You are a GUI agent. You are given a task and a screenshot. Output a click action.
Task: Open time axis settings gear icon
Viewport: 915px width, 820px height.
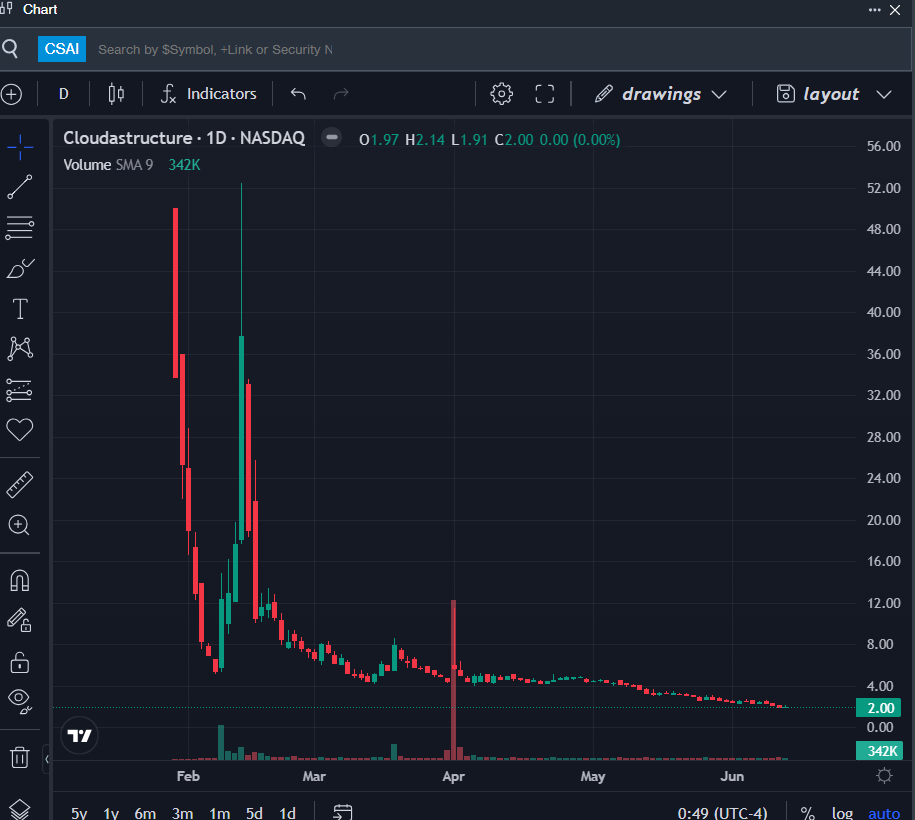coord(885,776)
